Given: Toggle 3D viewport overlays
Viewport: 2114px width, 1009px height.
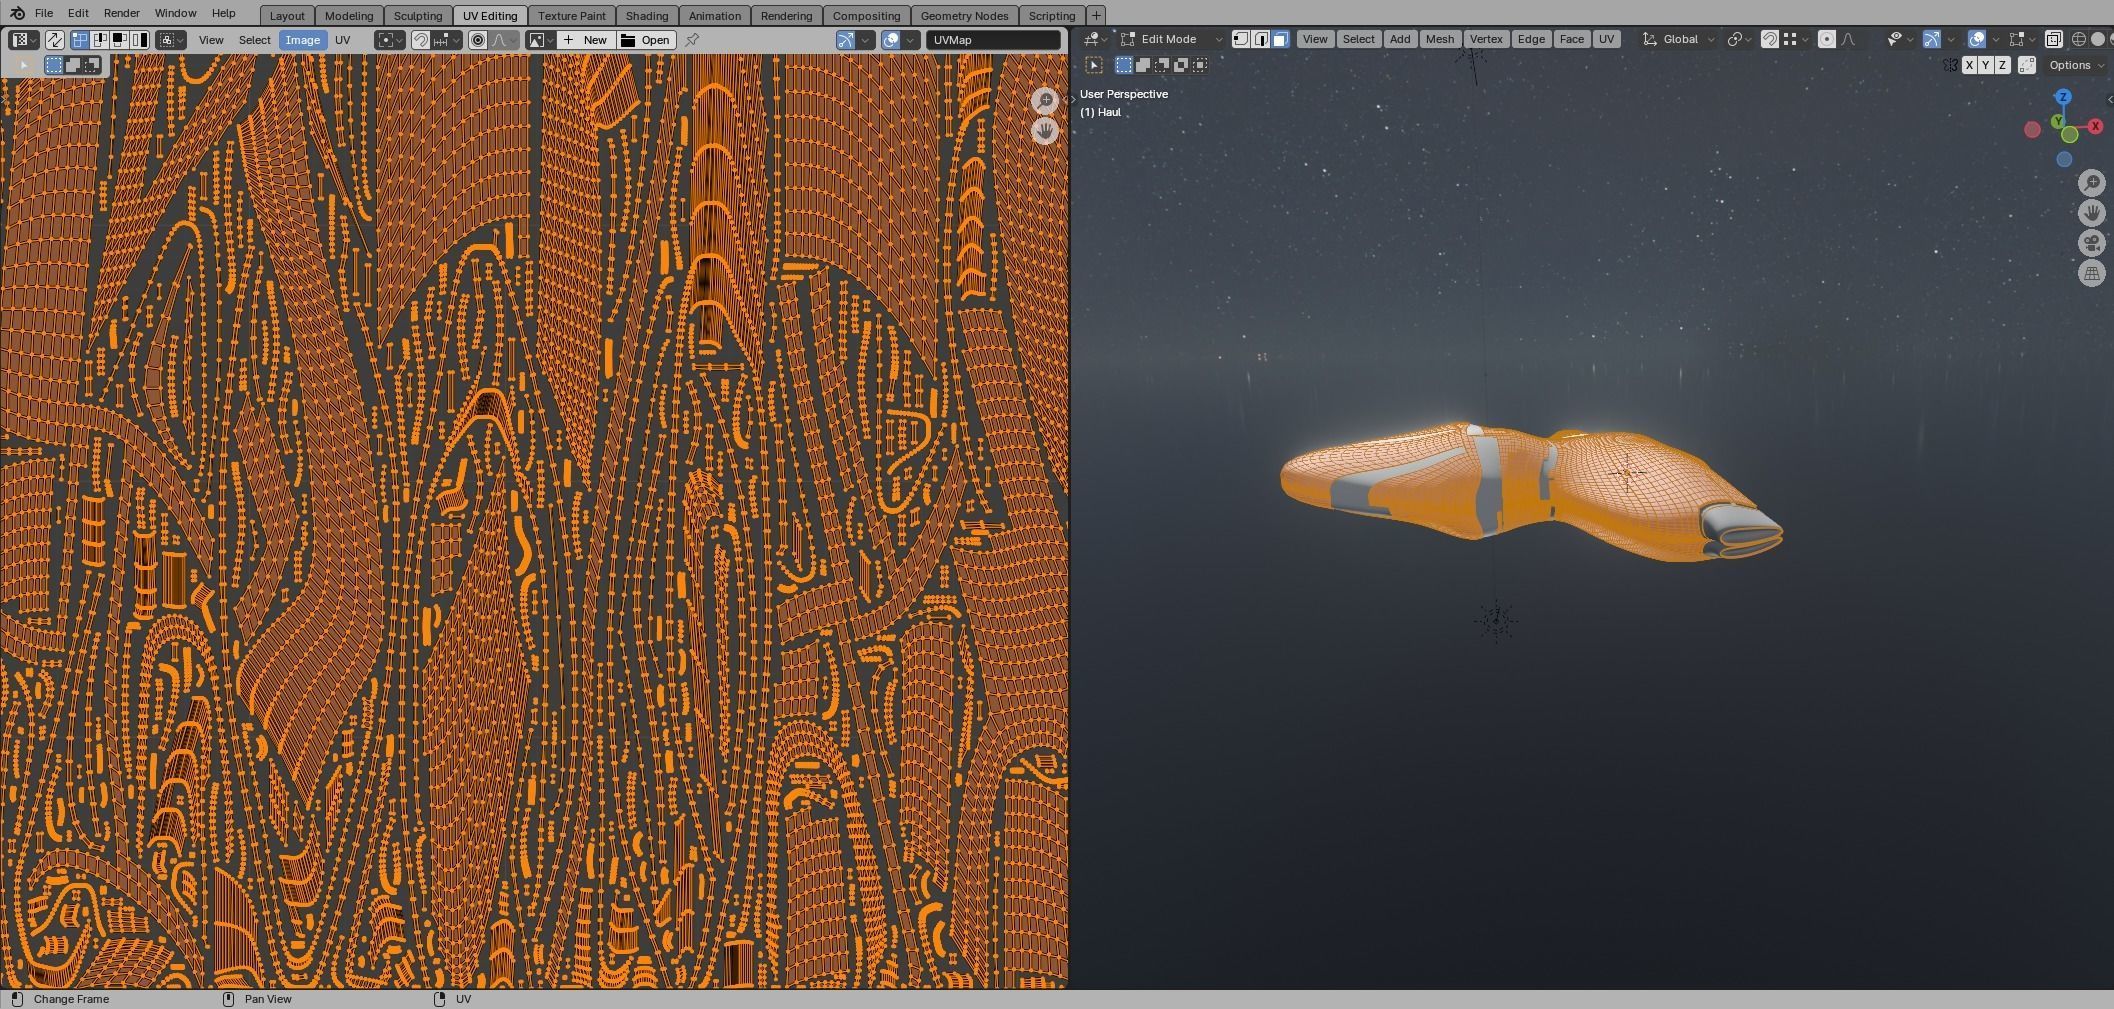Looking at the screenshot, I should (1977, 39).
